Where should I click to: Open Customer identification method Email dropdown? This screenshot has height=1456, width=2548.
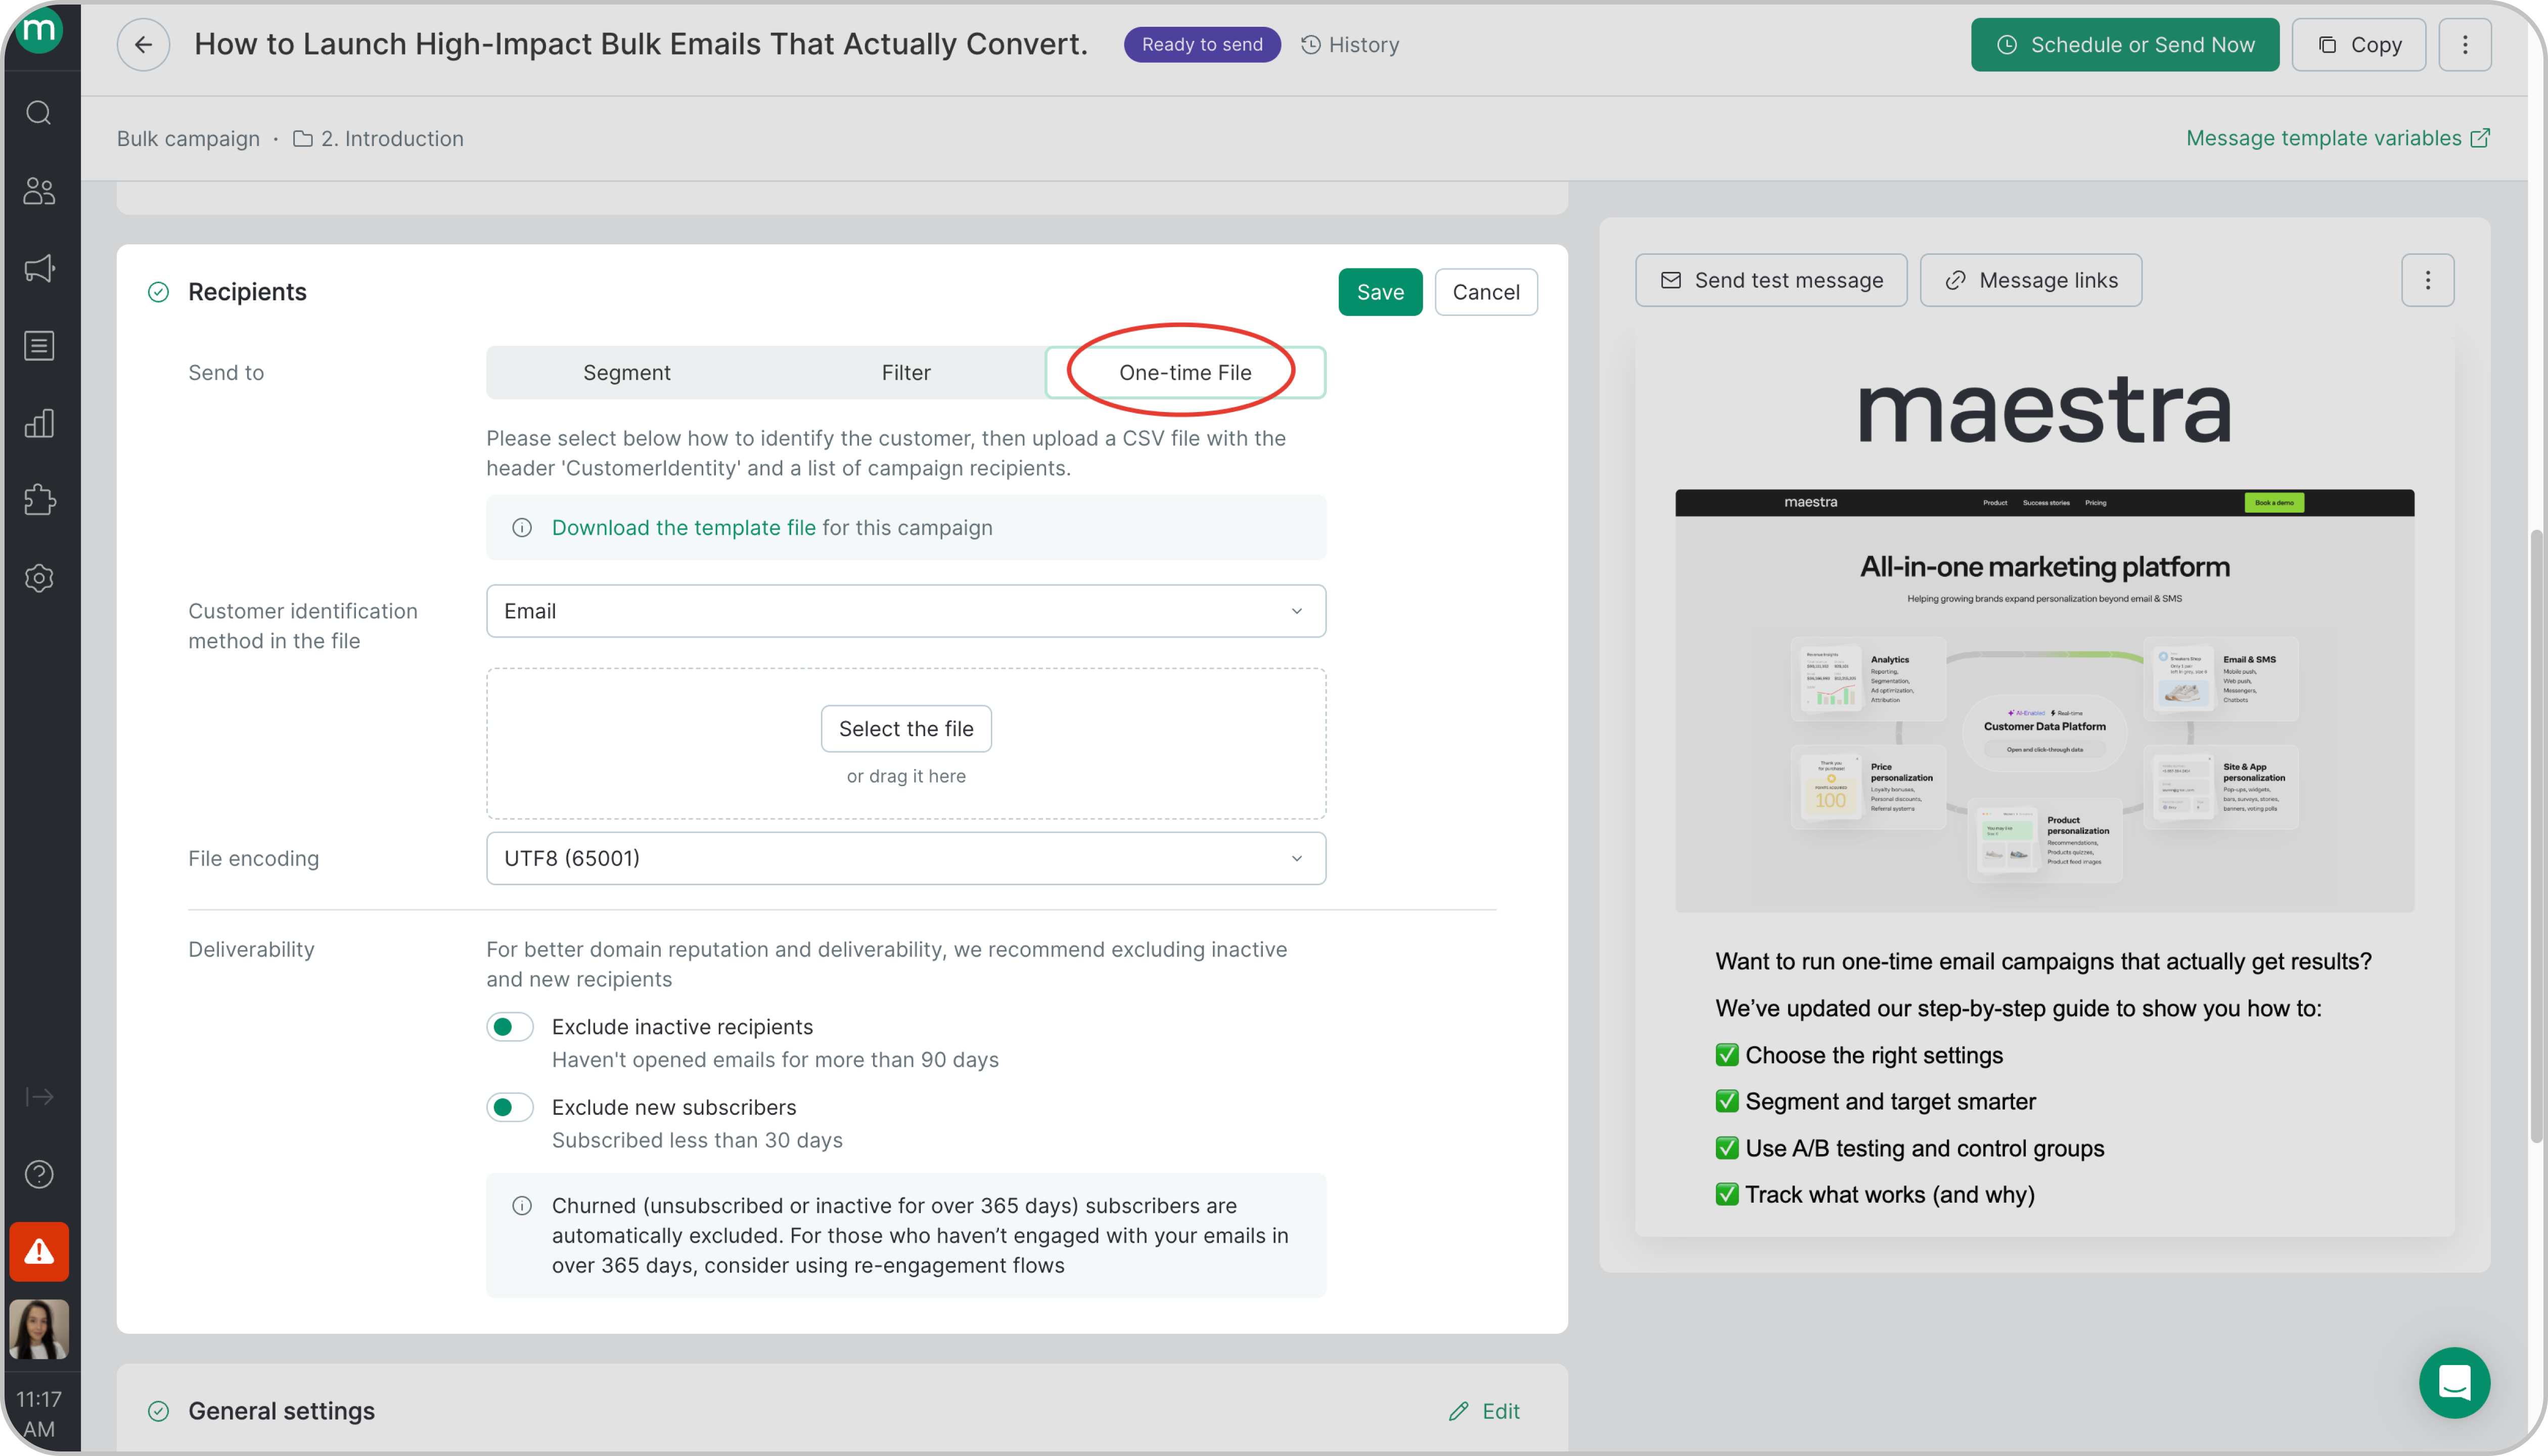pos(906,611)
